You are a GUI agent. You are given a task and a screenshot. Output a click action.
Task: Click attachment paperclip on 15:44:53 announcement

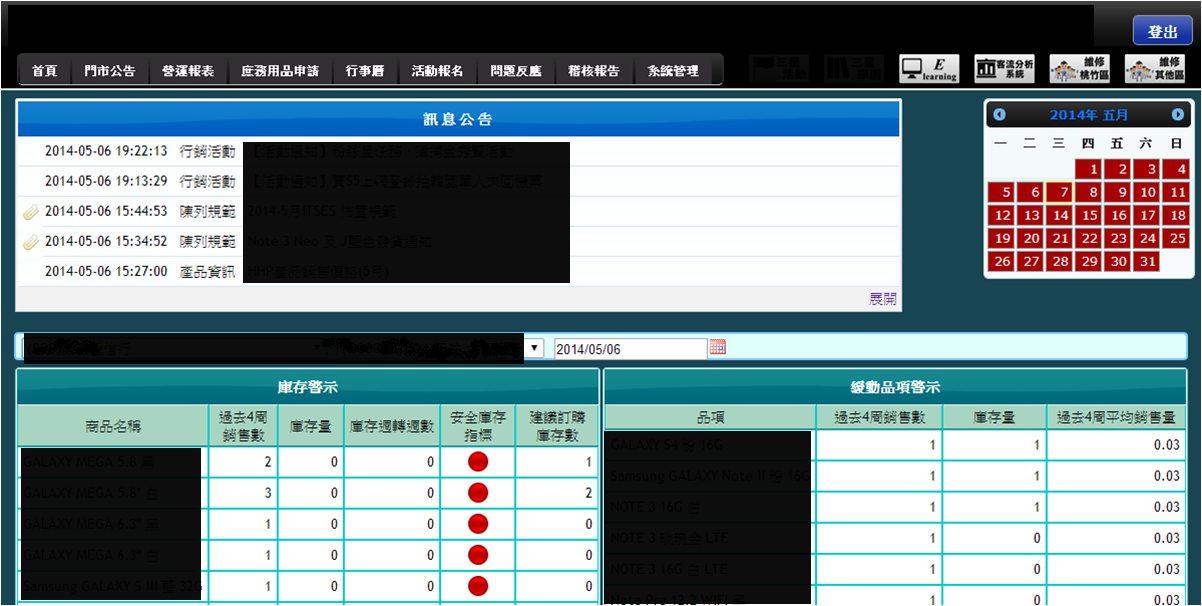[x=30, y=212]
